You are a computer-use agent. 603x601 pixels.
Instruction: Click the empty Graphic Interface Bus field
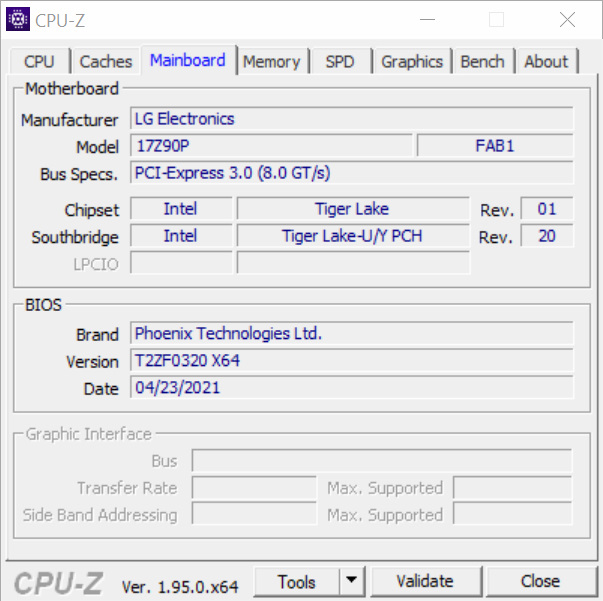(x=382, y=460)
